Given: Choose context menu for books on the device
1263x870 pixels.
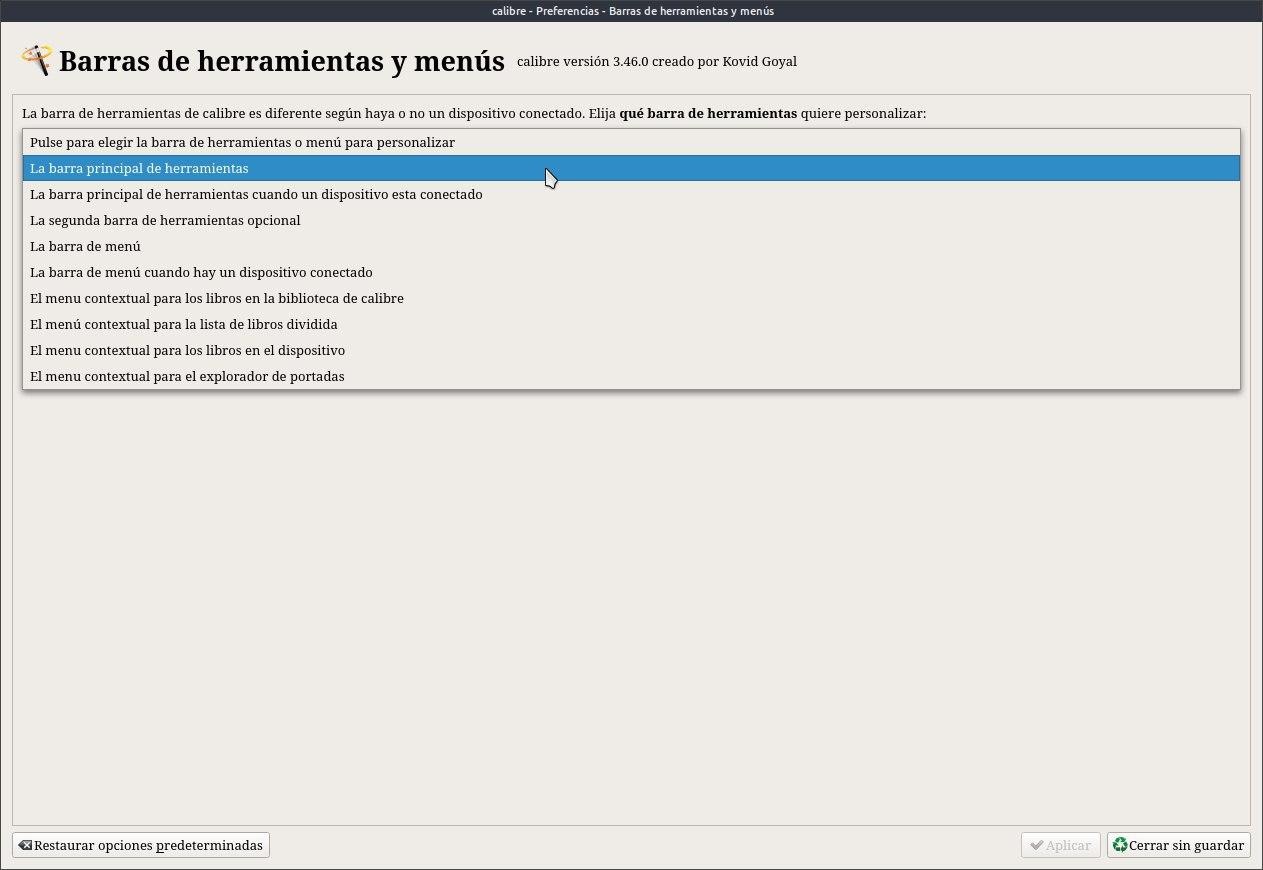Looking at the screenshot, I should (631, 350).
